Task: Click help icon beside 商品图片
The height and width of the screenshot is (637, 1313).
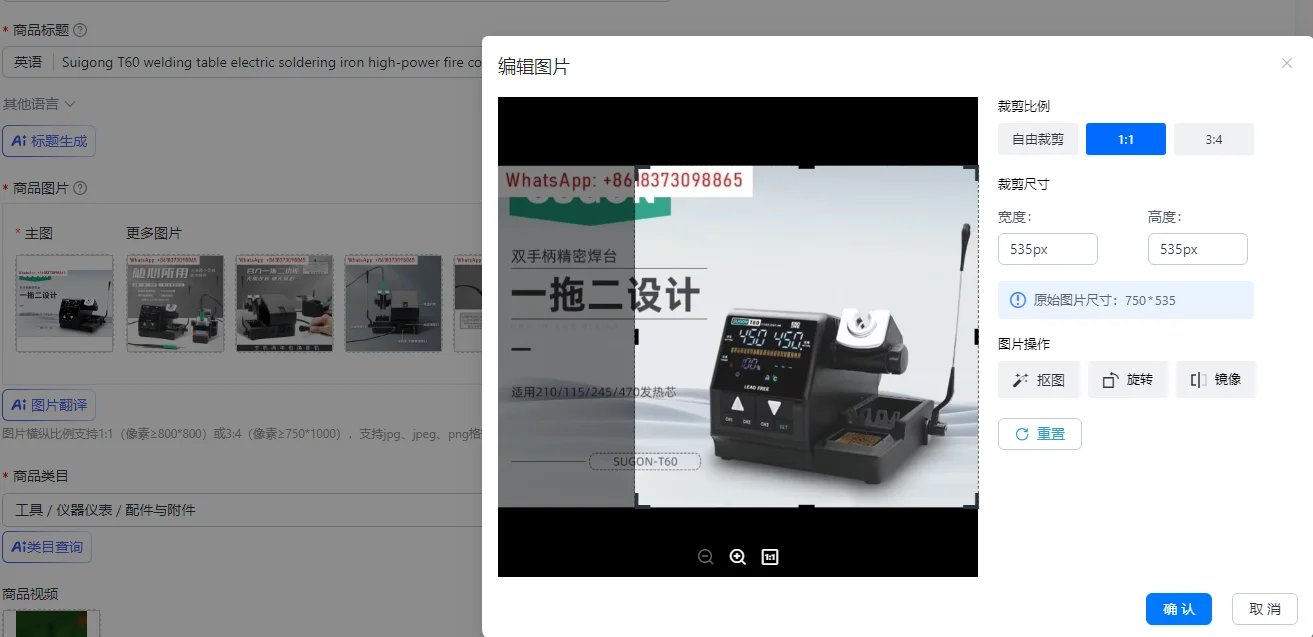Action: pos(80,188)
